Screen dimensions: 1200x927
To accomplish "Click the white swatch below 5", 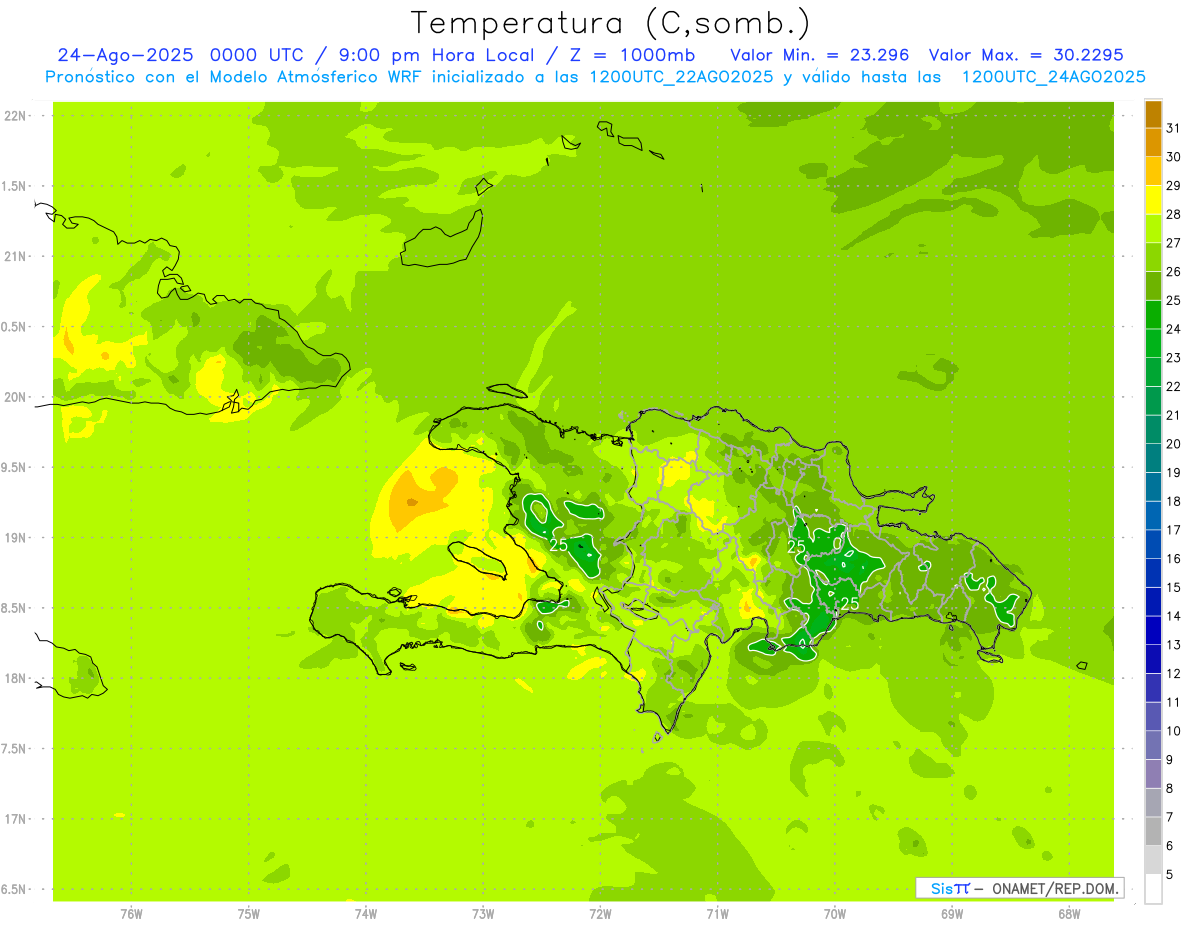I will coord(1153,889).
